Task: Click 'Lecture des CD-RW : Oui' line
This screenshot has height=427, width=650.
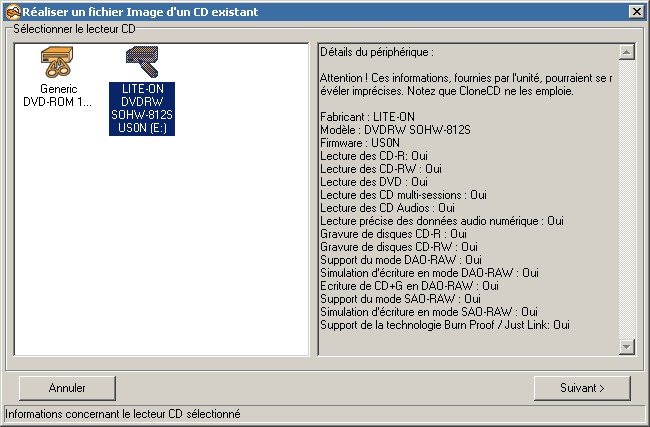Action: 381,169
